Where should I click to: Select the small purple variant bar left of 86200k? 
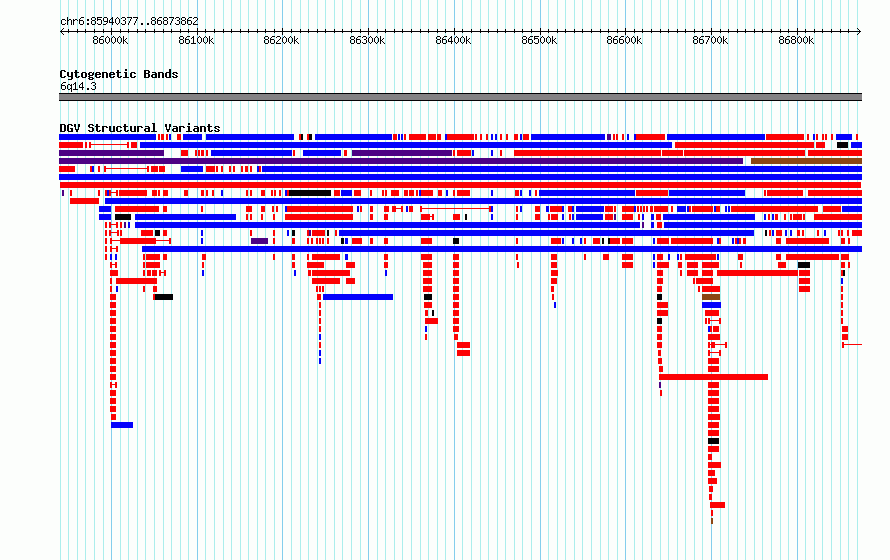point(259,241)
